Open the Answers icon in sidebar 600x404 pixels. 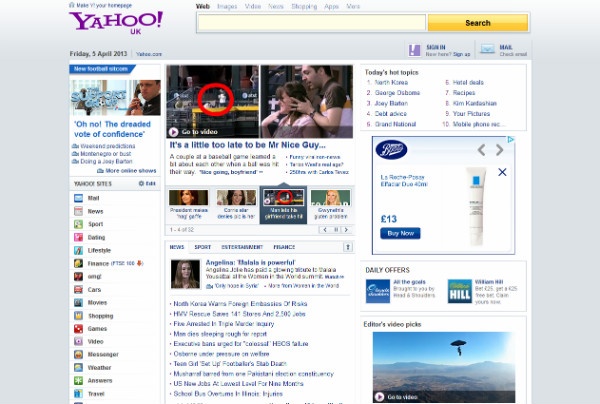click(78, 380)
